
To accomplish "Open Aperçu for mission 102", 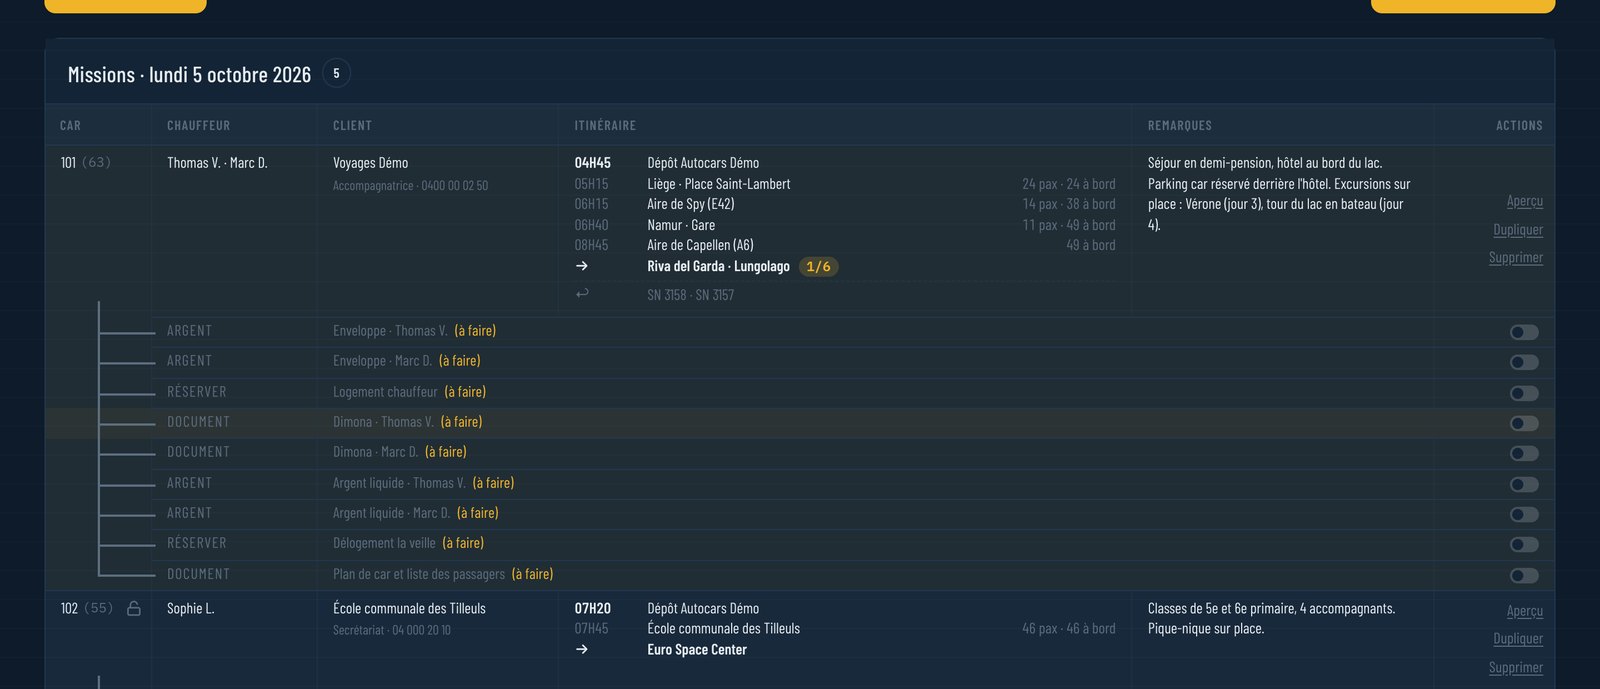I will coord(1525,611).
